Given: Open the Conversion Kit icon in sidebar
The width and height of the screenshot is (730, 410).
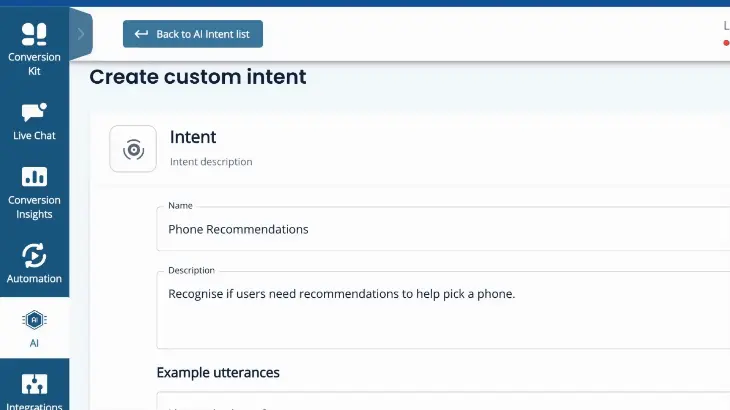Looking at the screenshot, I should click(x=34, y=34).
